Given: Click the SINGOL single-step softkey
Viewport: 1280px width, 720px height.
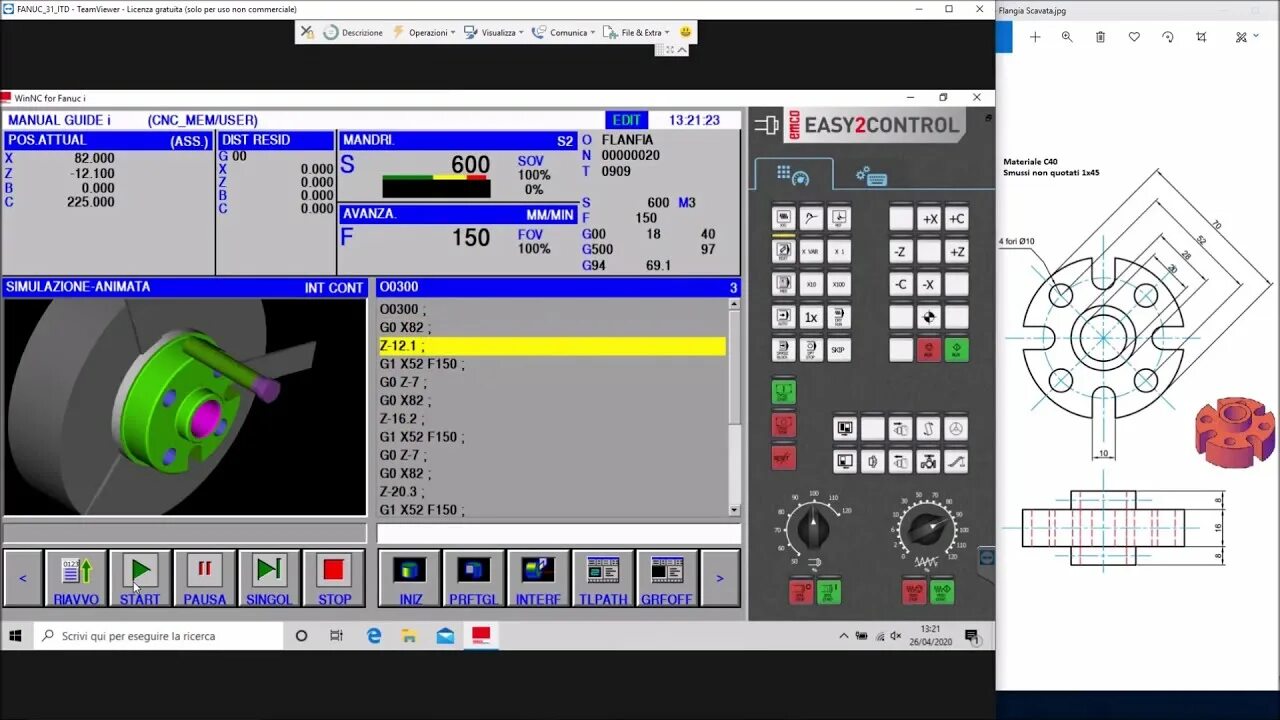Looking at the screenshot, I should tap(269, 579).
